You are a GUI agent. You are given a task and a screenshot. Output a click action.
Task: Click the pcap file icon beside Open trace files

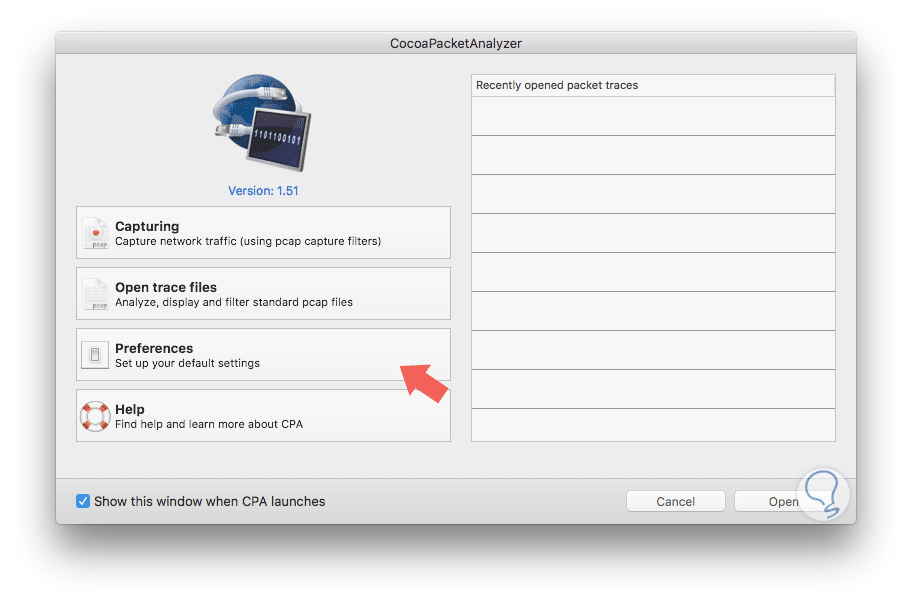[x=95, y=294]
